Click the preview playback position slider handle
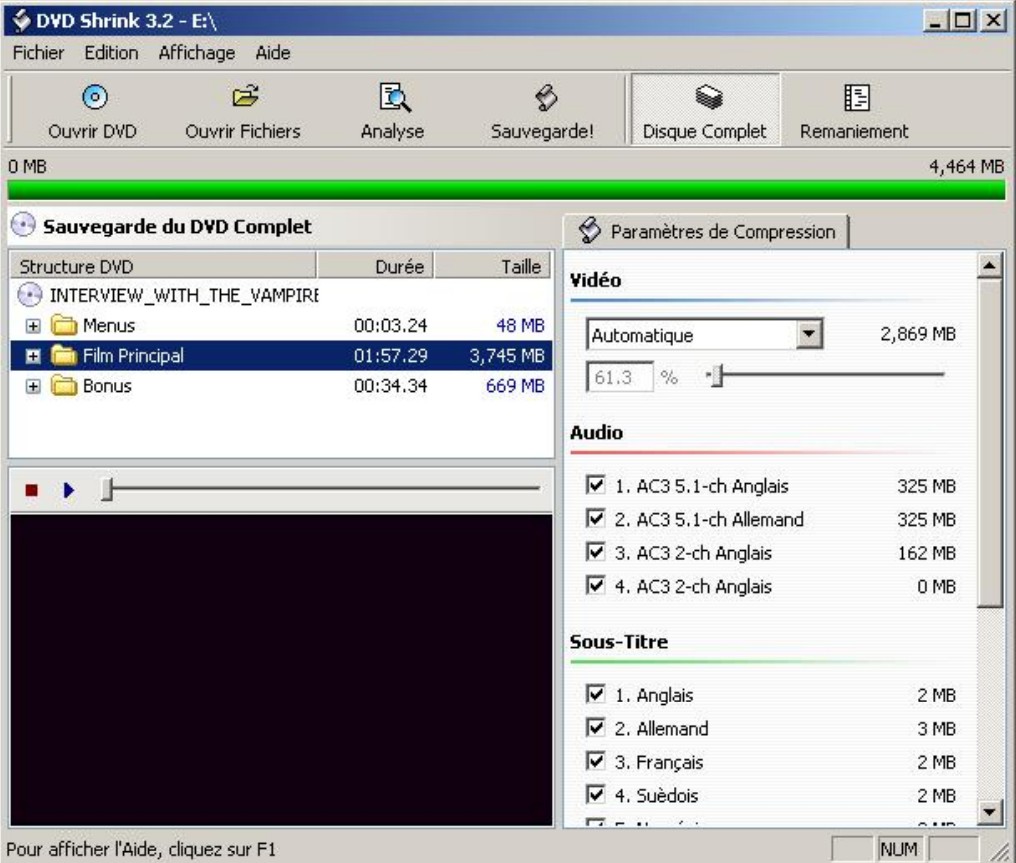The height and width of the screenshot is (863, 1016). (x=108, y=489)
